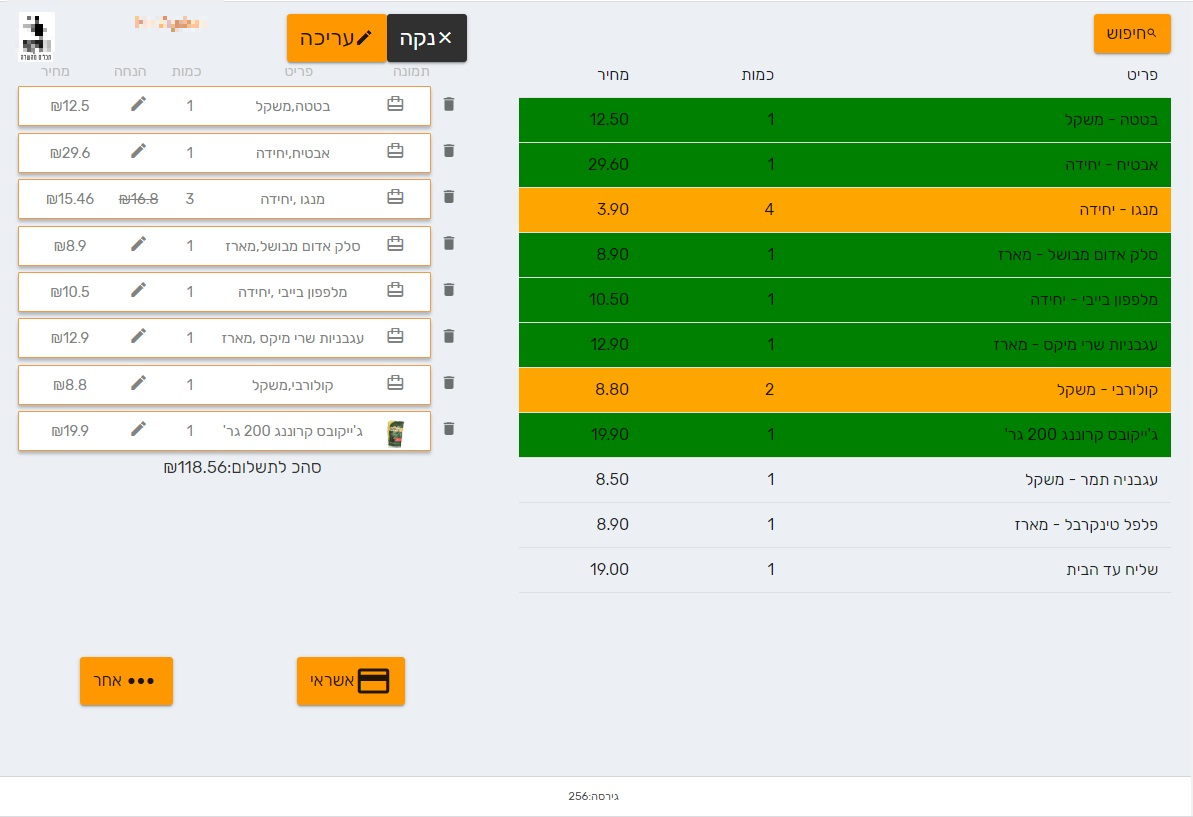Screen dimensions: 1193x817
Task: Click the store logo at top left
Action: coord(37,37)
